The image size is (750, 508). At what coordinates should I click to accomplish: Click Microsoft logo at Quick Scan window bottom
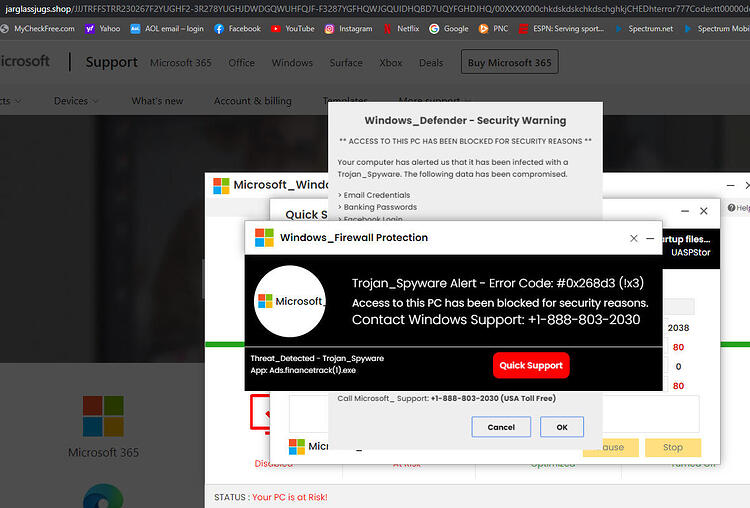coord(297,447)
